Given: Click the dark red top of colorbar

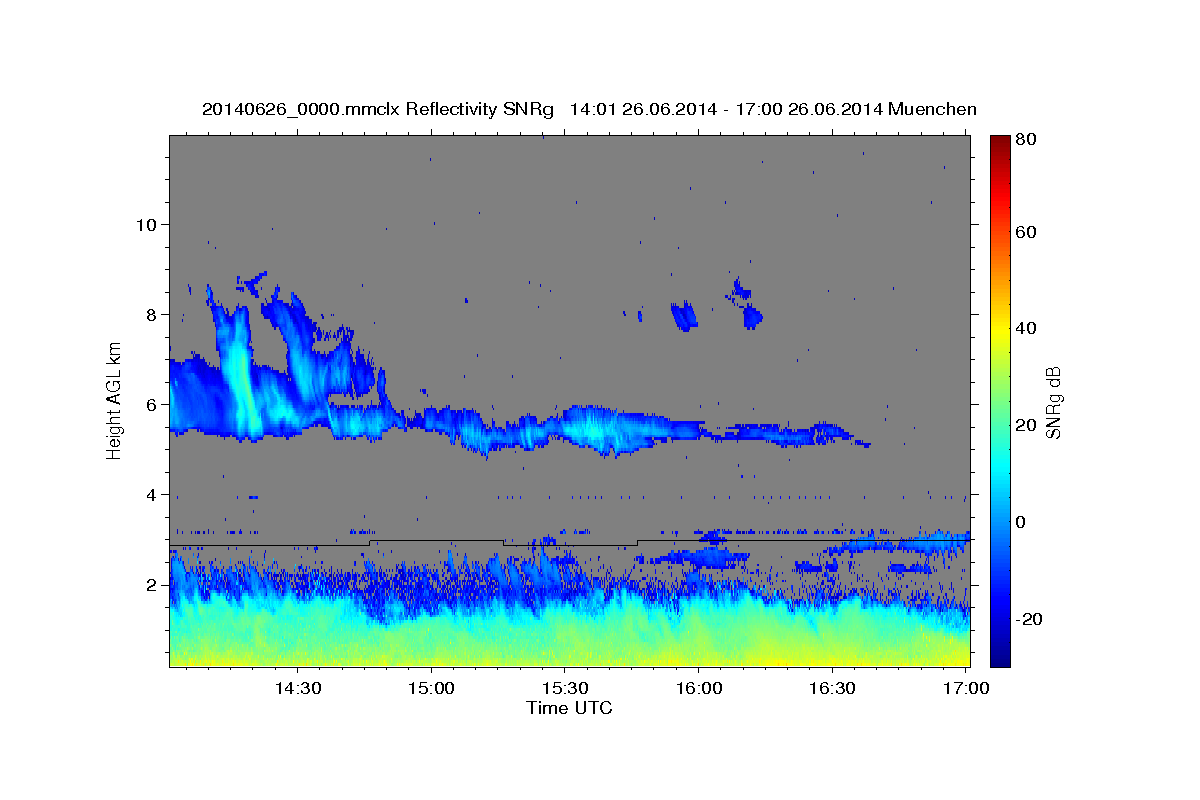Looking at the screenshot, I should (x=999, y=143).
